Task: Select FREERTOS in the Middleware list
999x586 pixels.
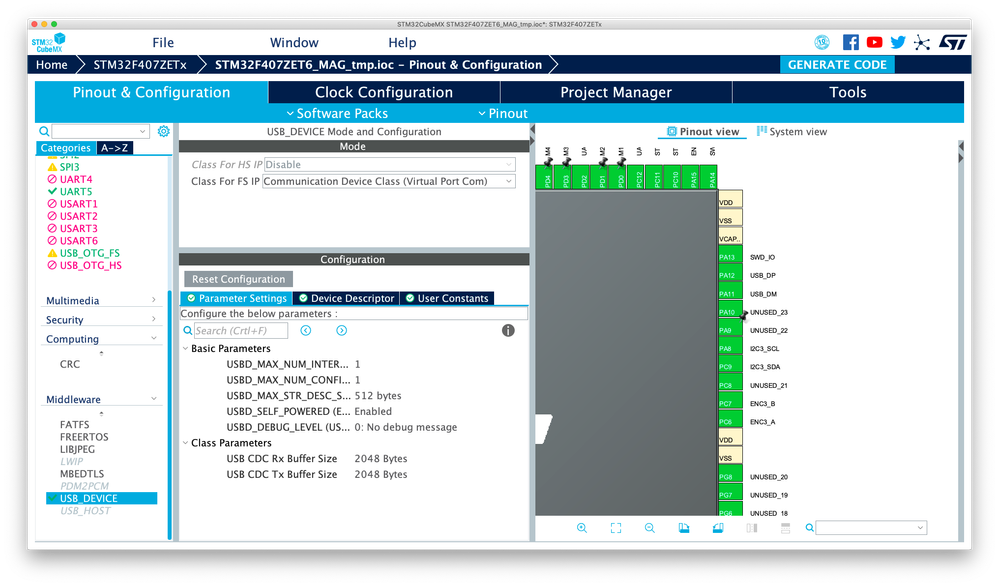Action: pyautogui.click(x=84, y=437)
